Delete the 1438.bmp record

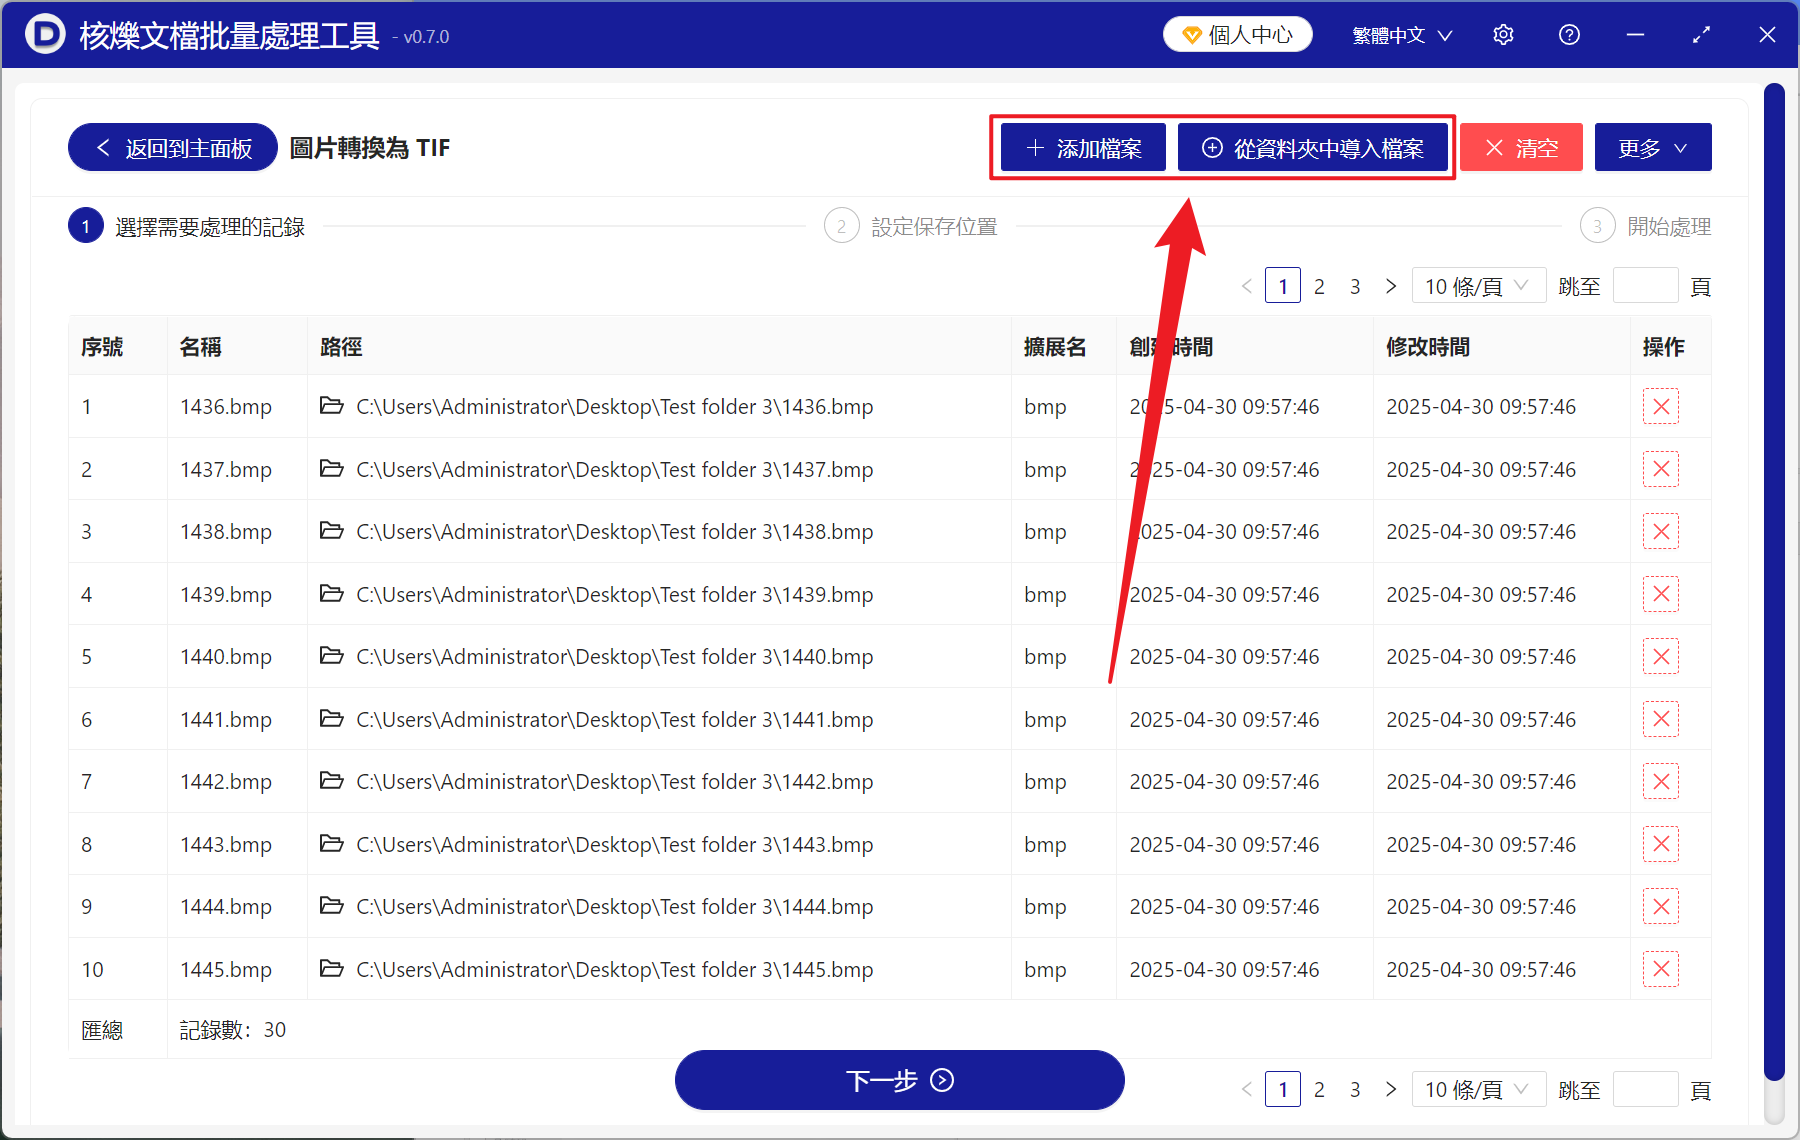(1660, 531)
